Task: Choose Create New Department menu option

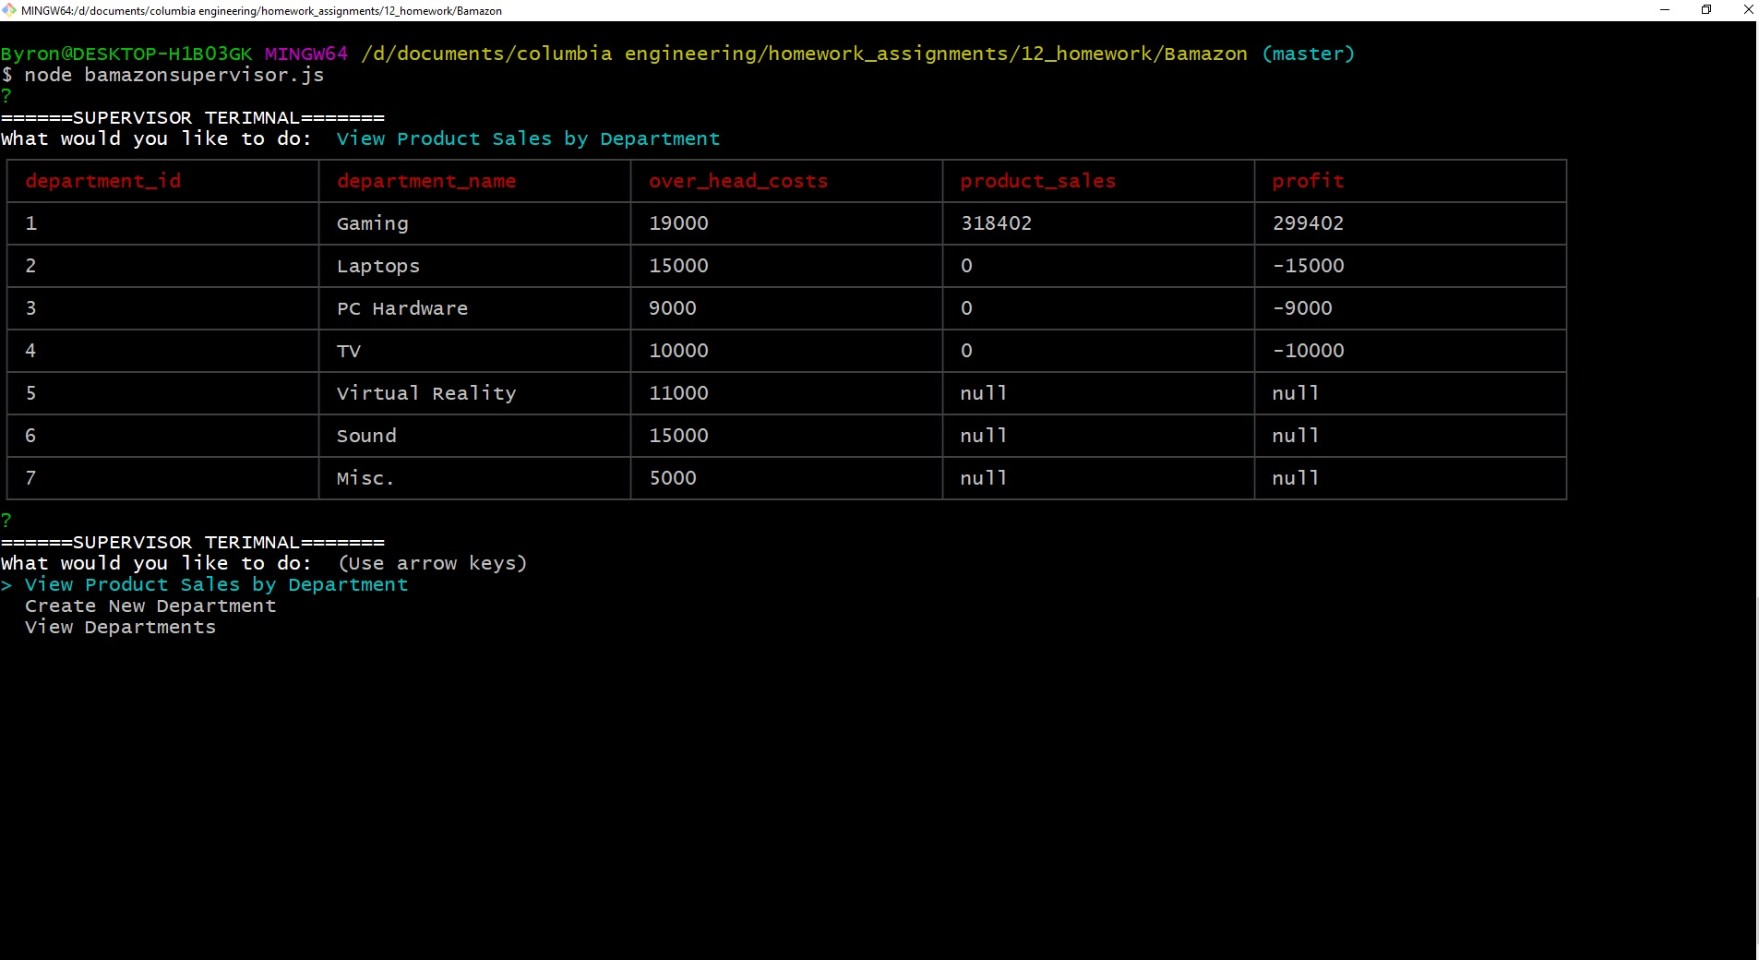Action: tap(150, 606)
